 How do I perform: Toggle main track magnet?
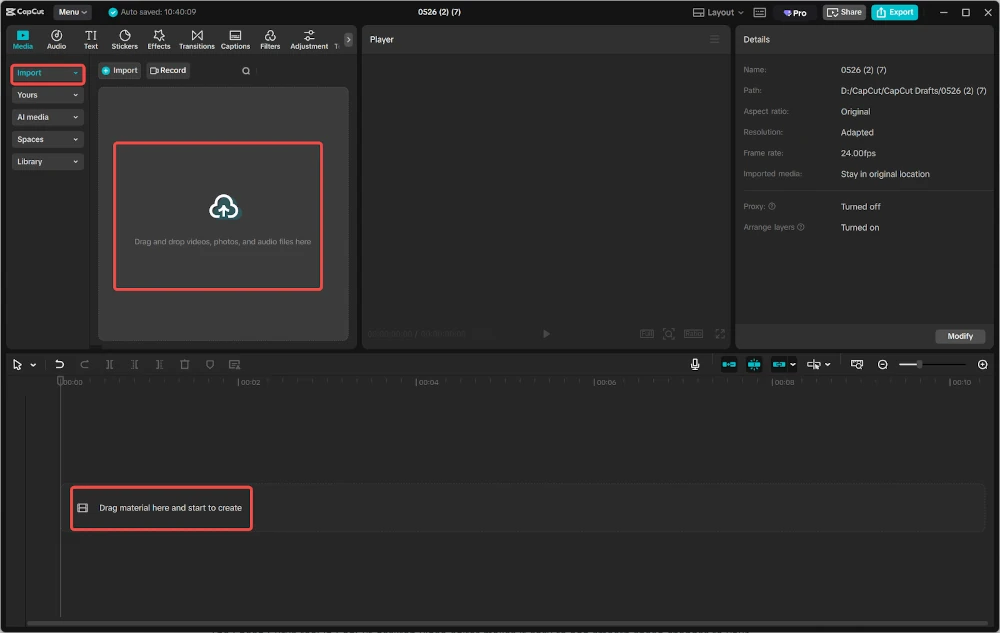(x=729, y=365)
